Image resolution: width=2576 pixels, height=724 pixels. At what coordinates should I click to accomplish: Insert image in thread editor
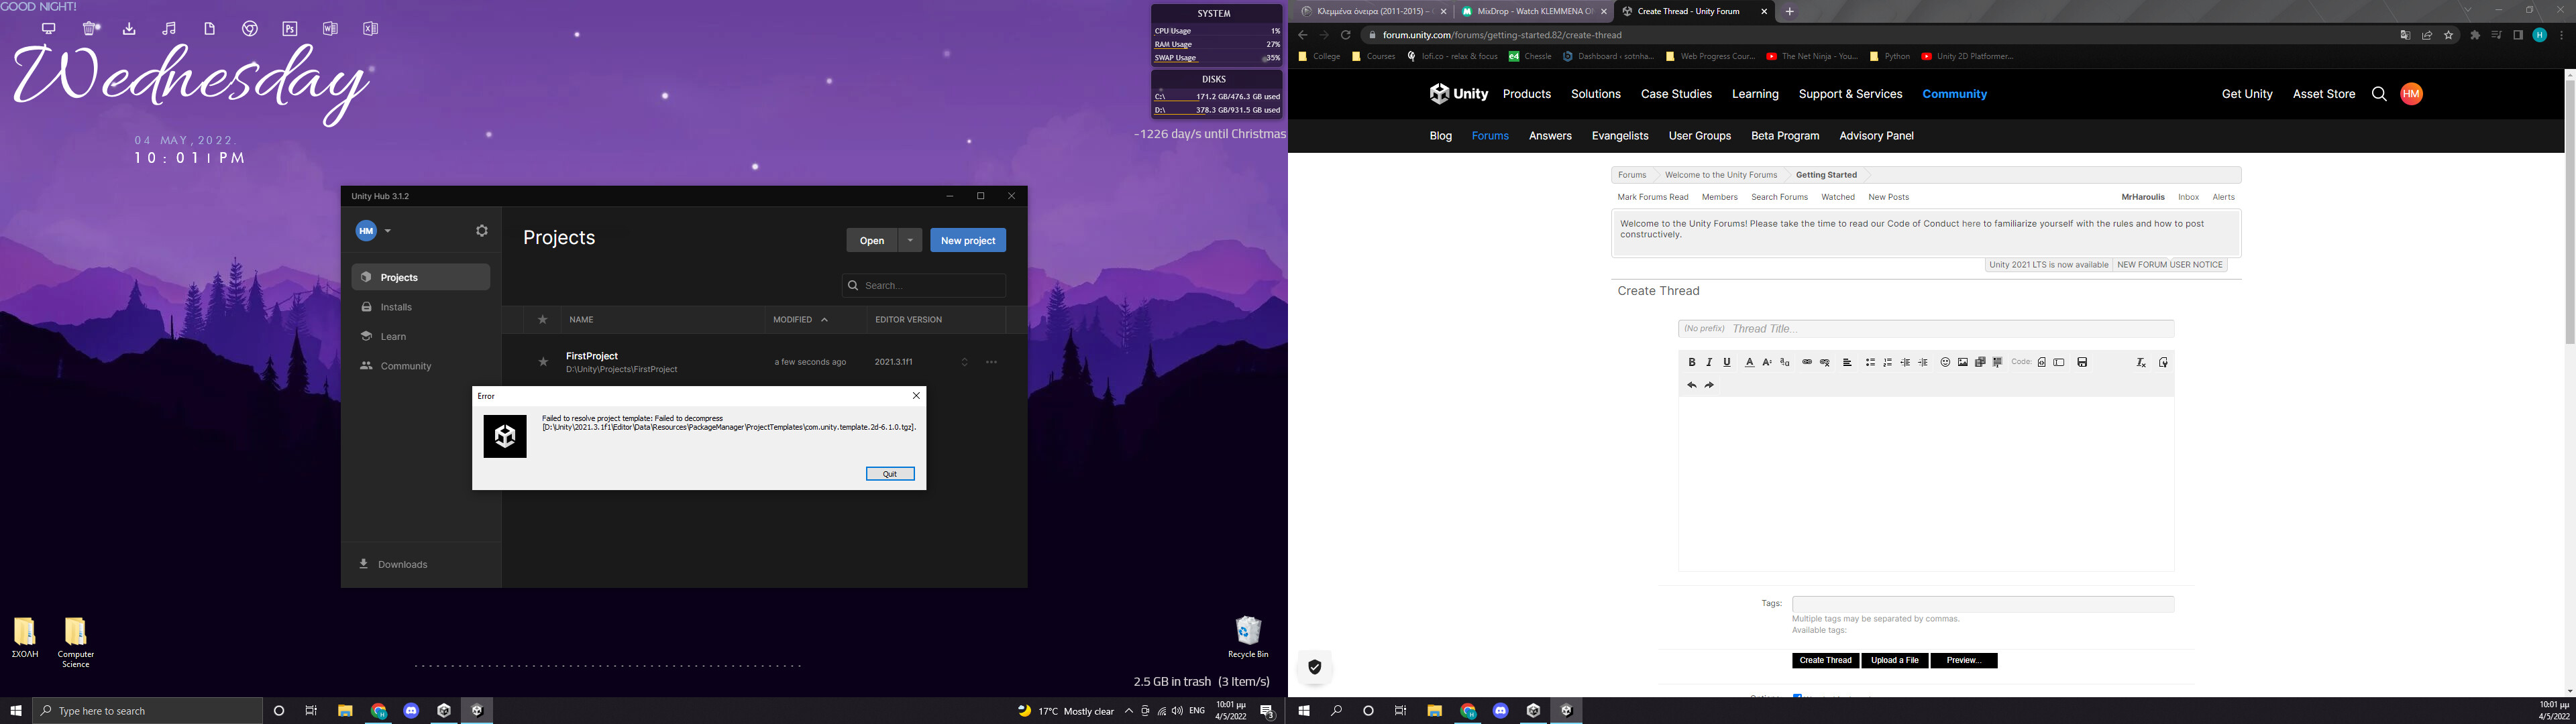pyautogui.click(x=1962, y=362)
